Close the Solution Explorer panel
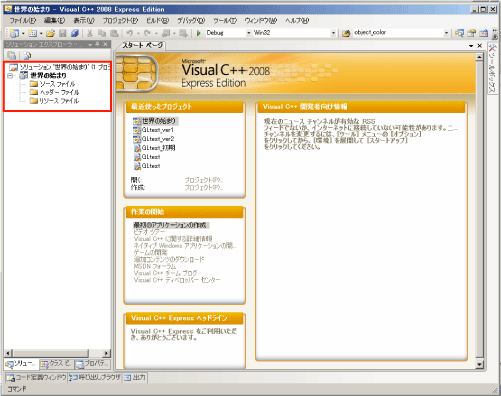The height and width of the screenshot is (396, 501). (105, 44)
